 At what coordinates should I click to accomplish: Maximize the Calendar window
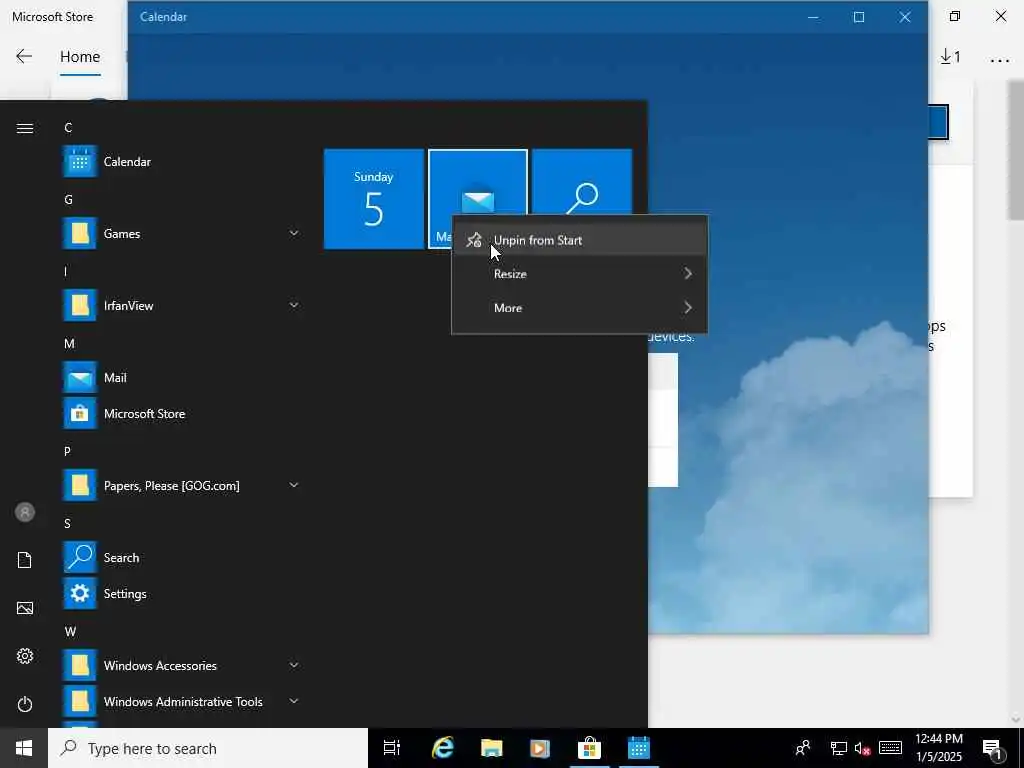click(859, 17)
